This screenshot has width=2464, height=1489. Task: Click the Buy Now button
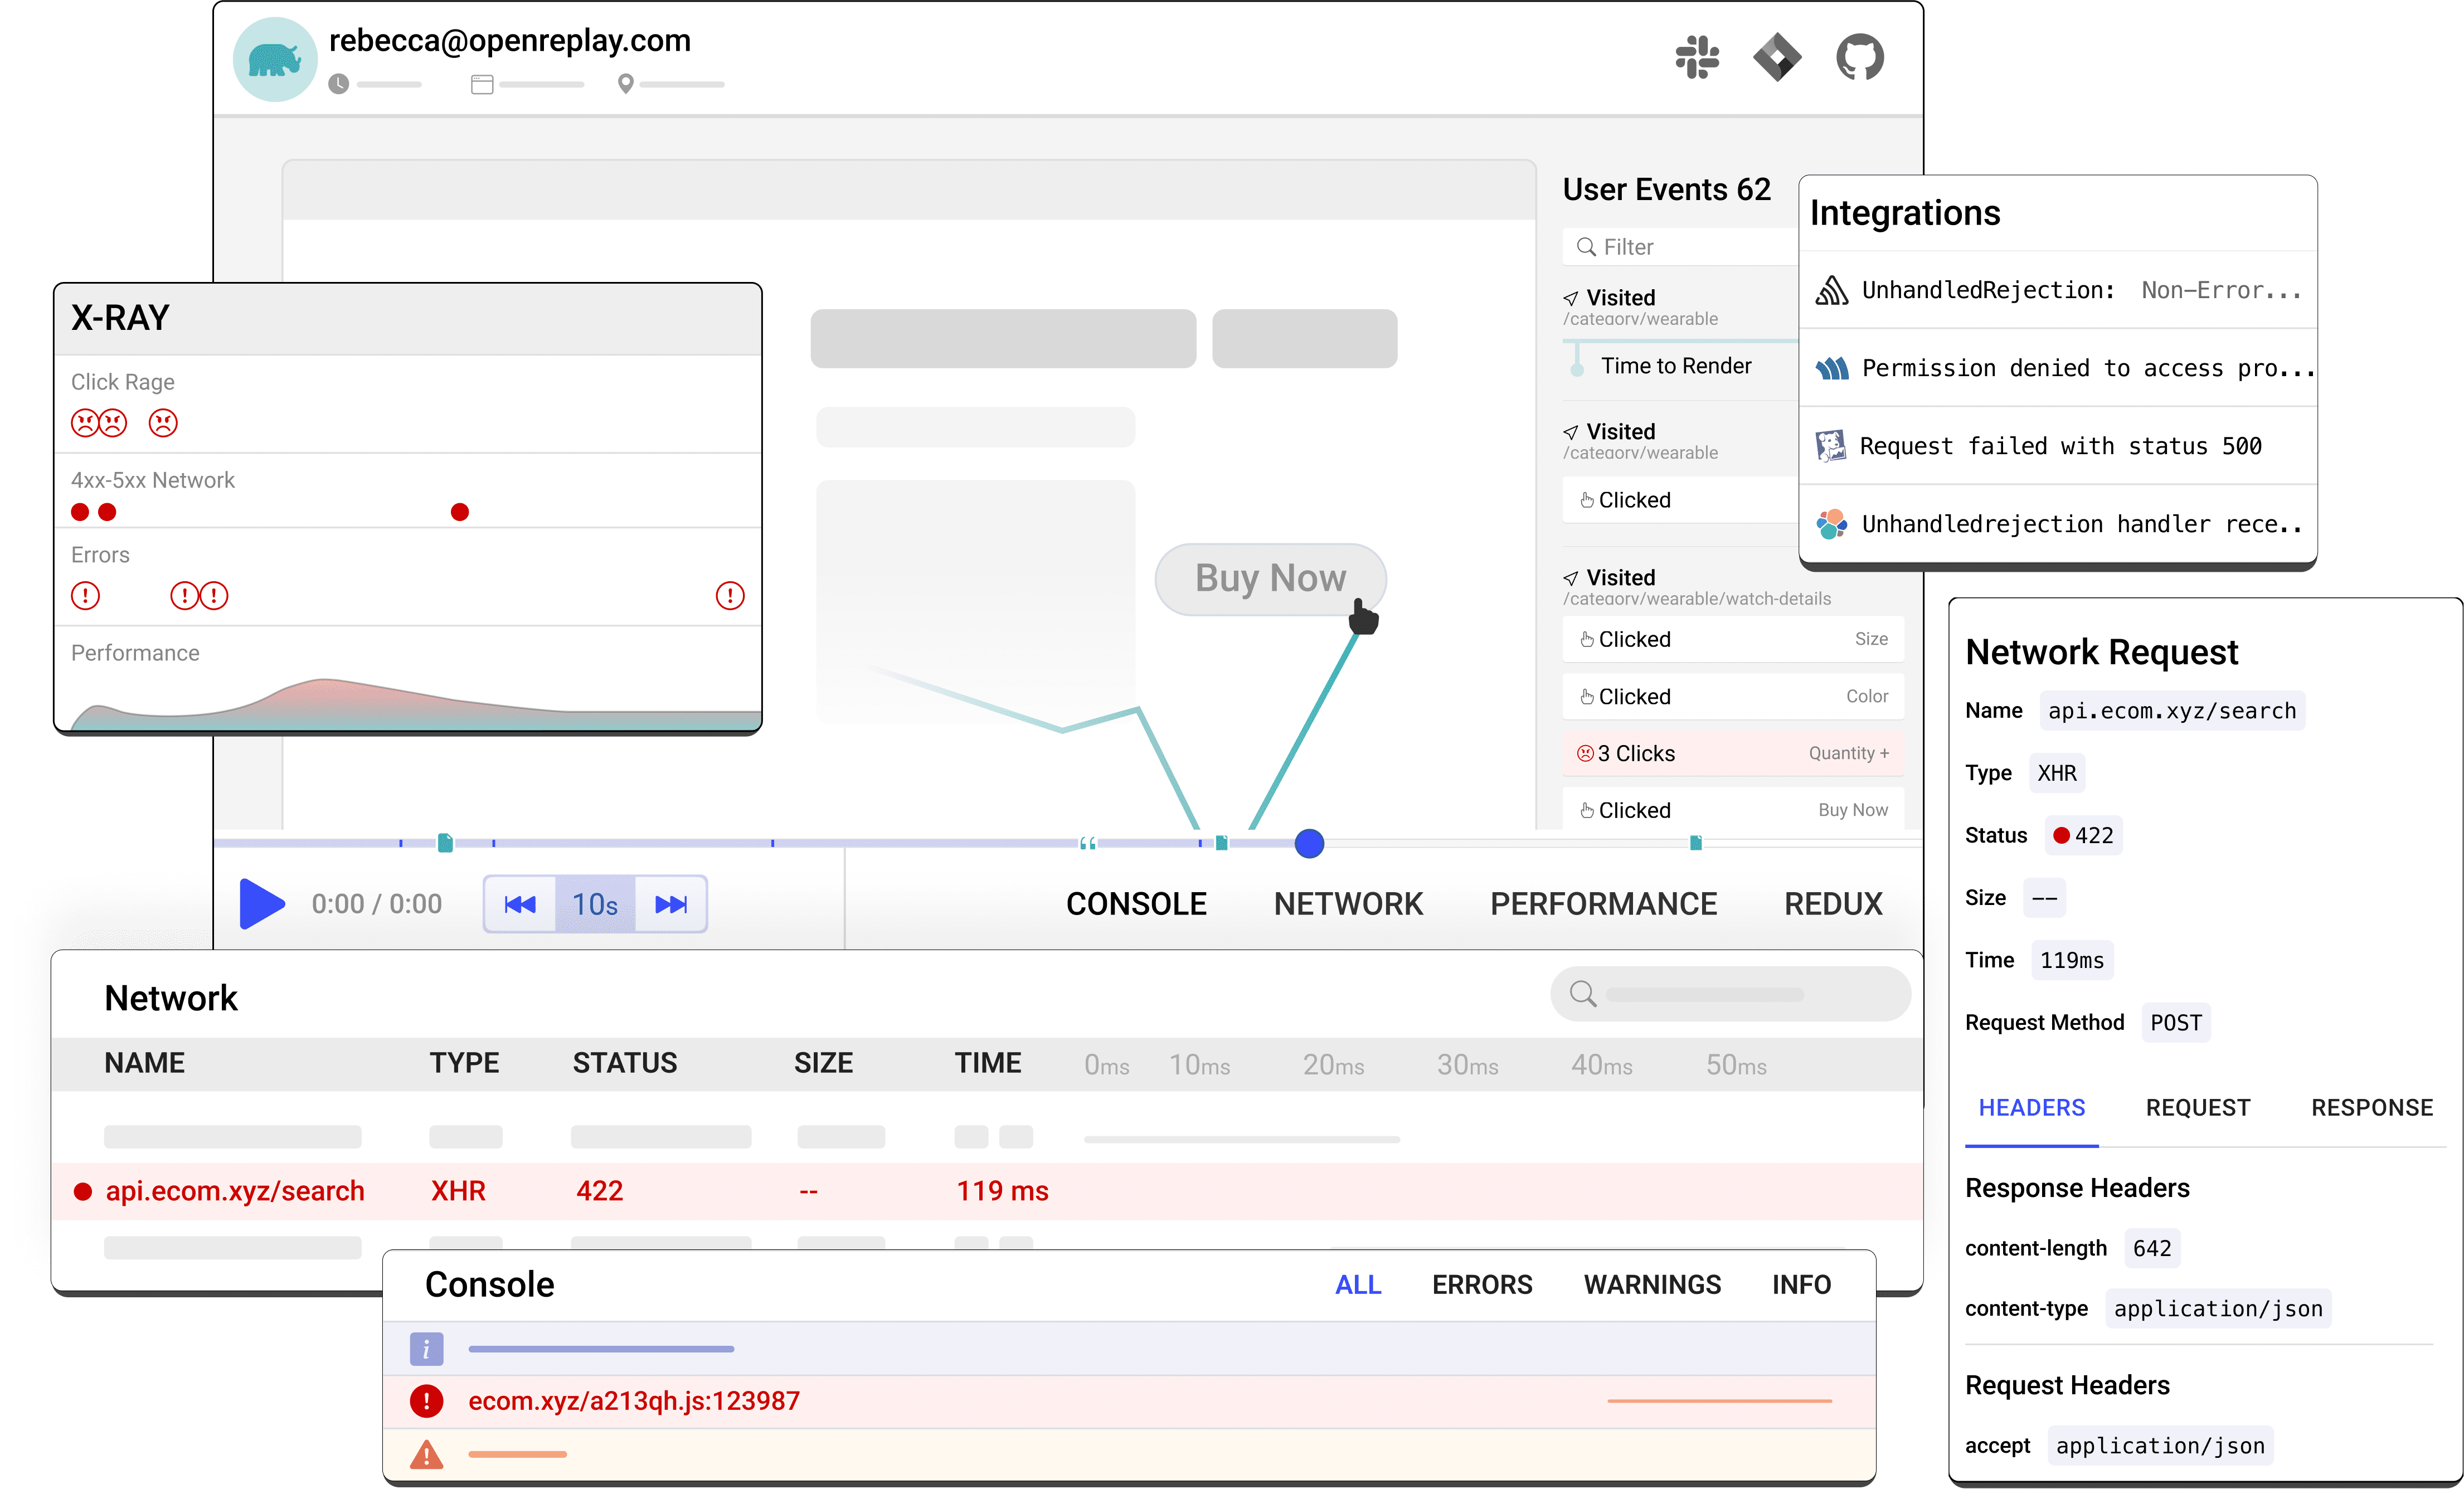(1269, 578)
